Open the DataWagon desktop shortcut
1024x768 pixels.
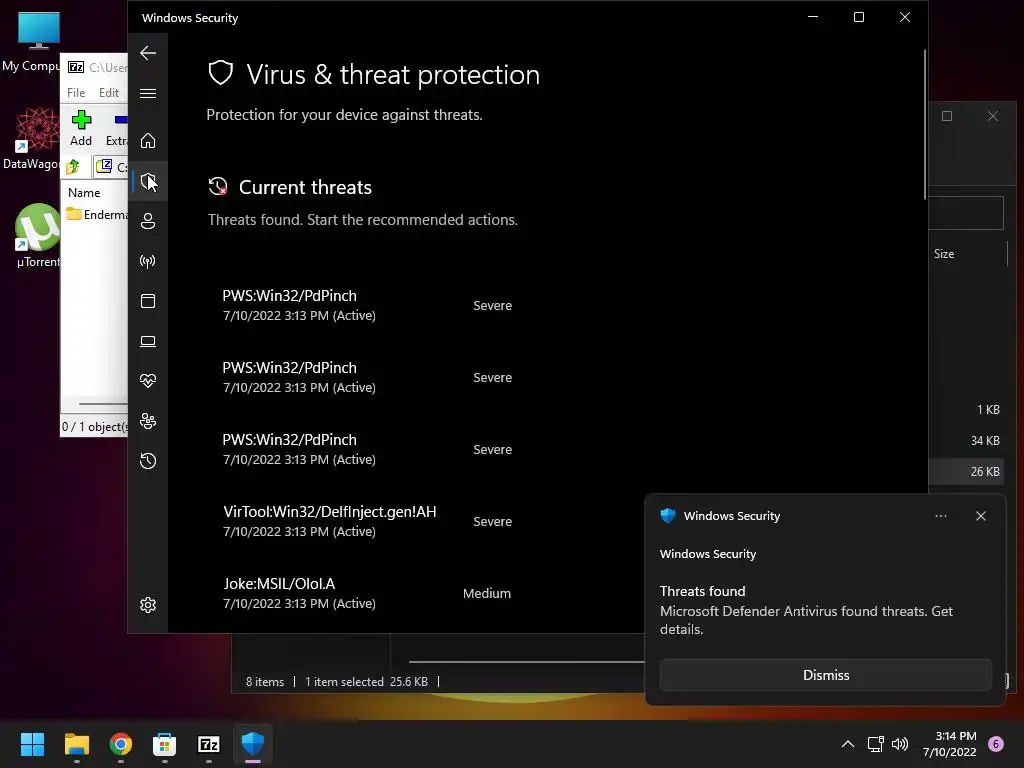click(33, 138)
